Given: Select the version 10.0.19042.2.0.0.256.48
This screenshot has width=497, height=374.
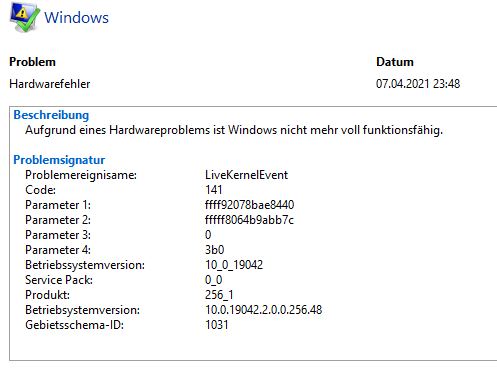Looking at the screenshot, I should (x=264, y=310).
